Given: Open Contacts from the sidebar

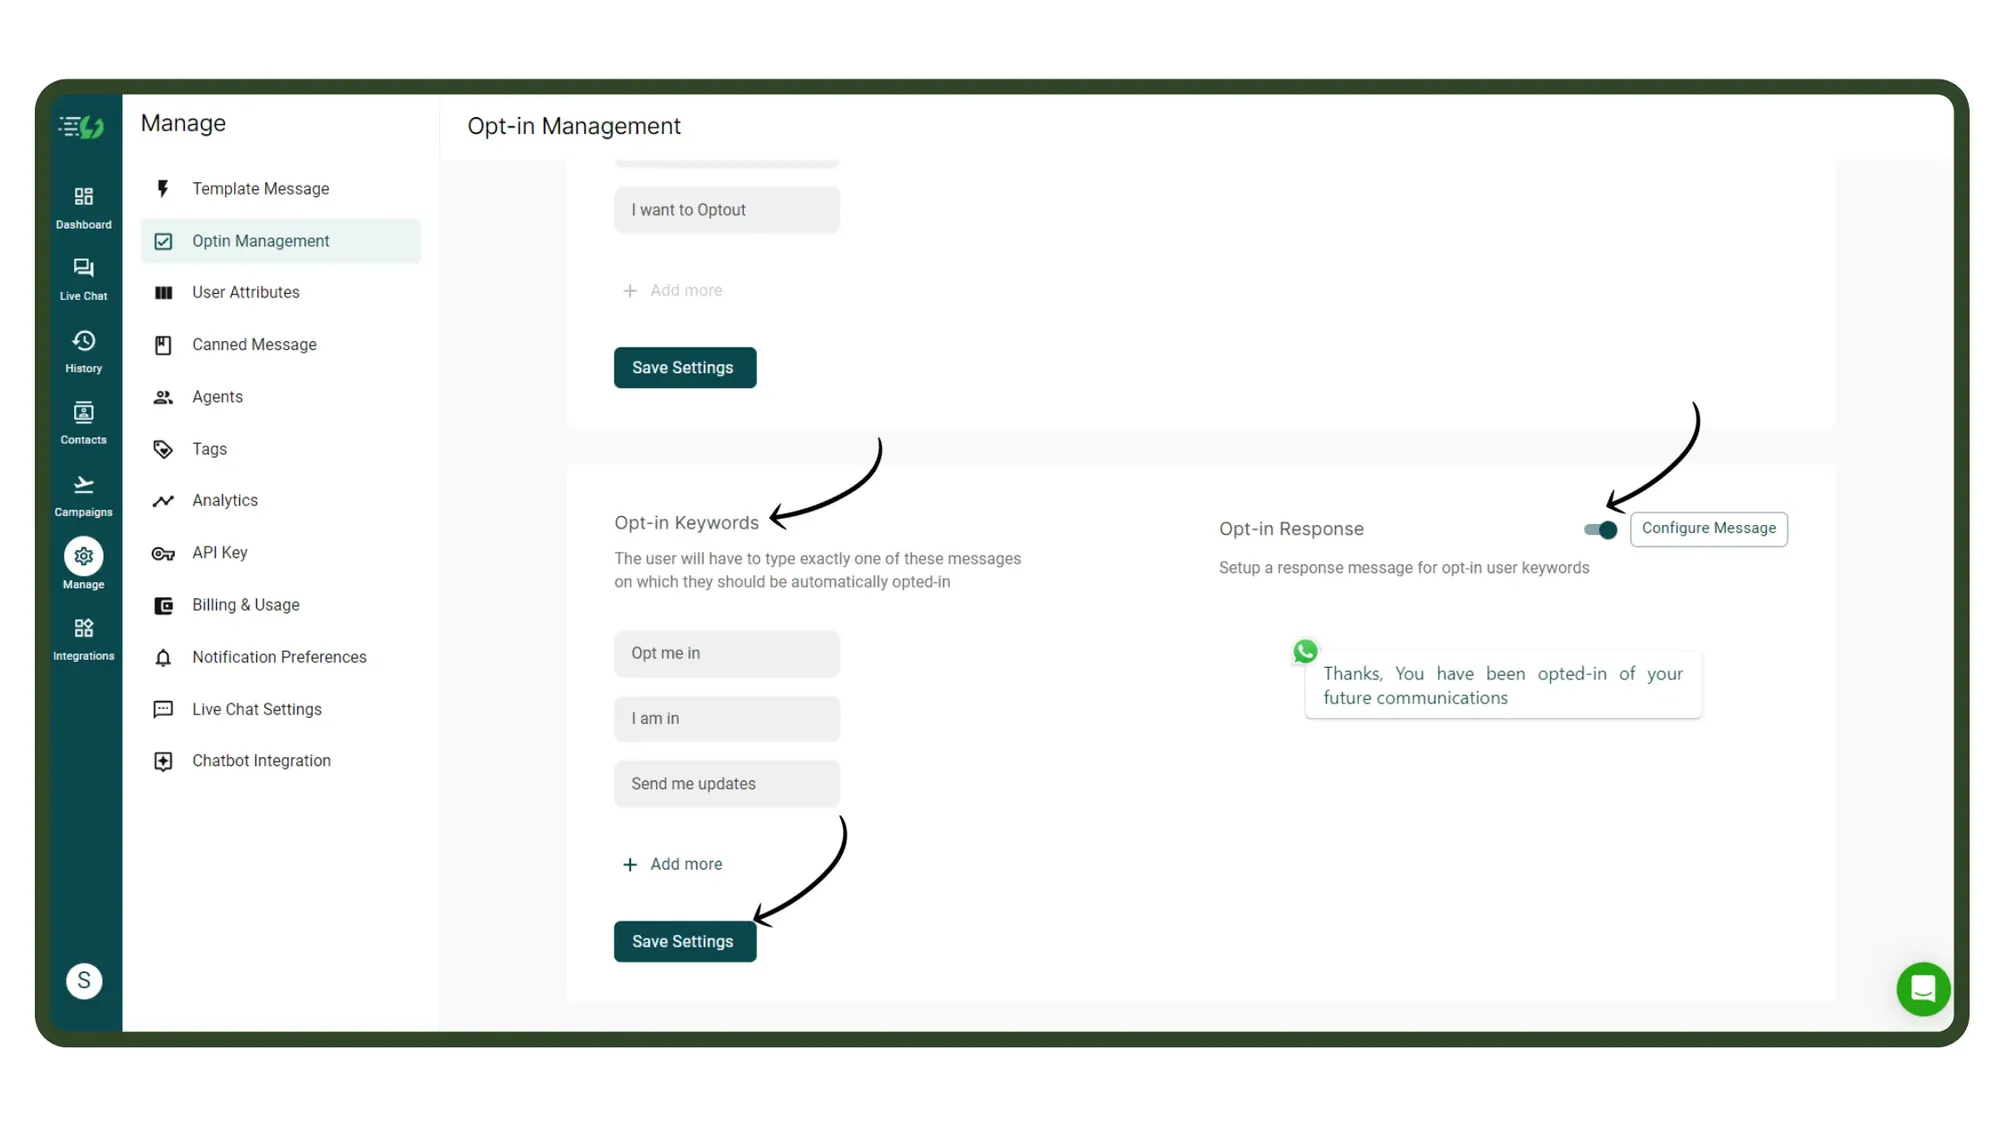Looking at the screenshot, I should pyautogui.click(x=84, y=423).
